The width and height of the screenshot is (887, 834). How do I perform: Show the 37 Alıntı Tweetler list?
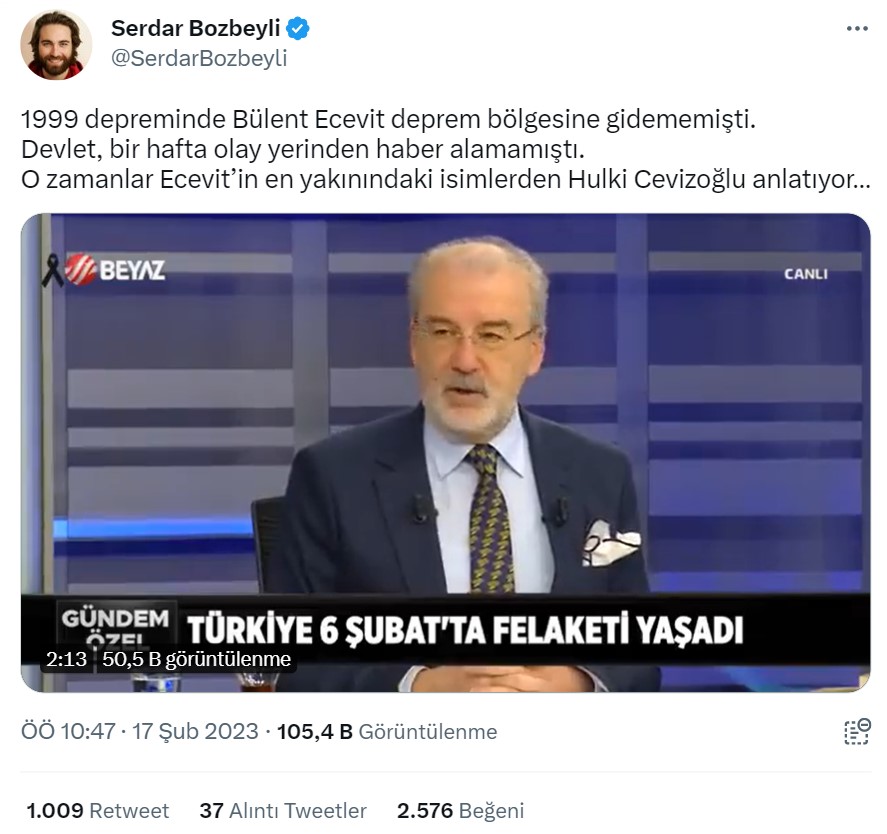pyautogui.click(x=283, y=810)
